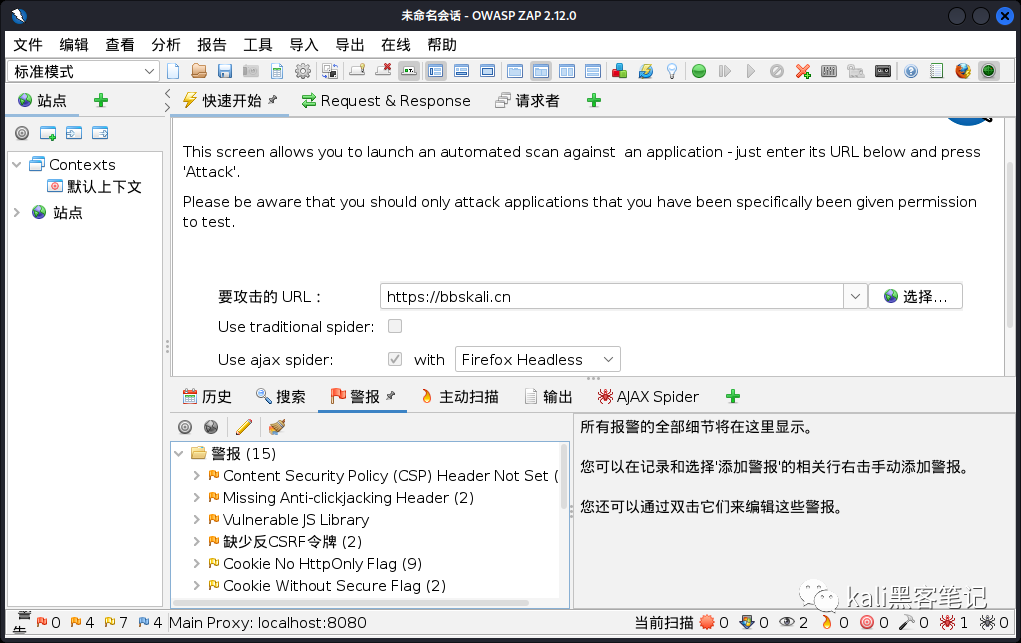Open the blue question mark help icon
This screenshot has height=643, width=1021.
(911, 71)
